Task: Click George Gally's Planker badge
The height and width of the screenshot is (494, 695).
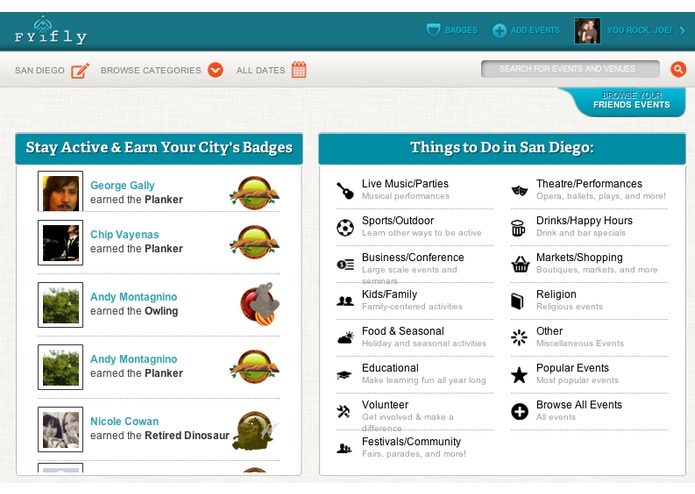Action: (254, 193)
